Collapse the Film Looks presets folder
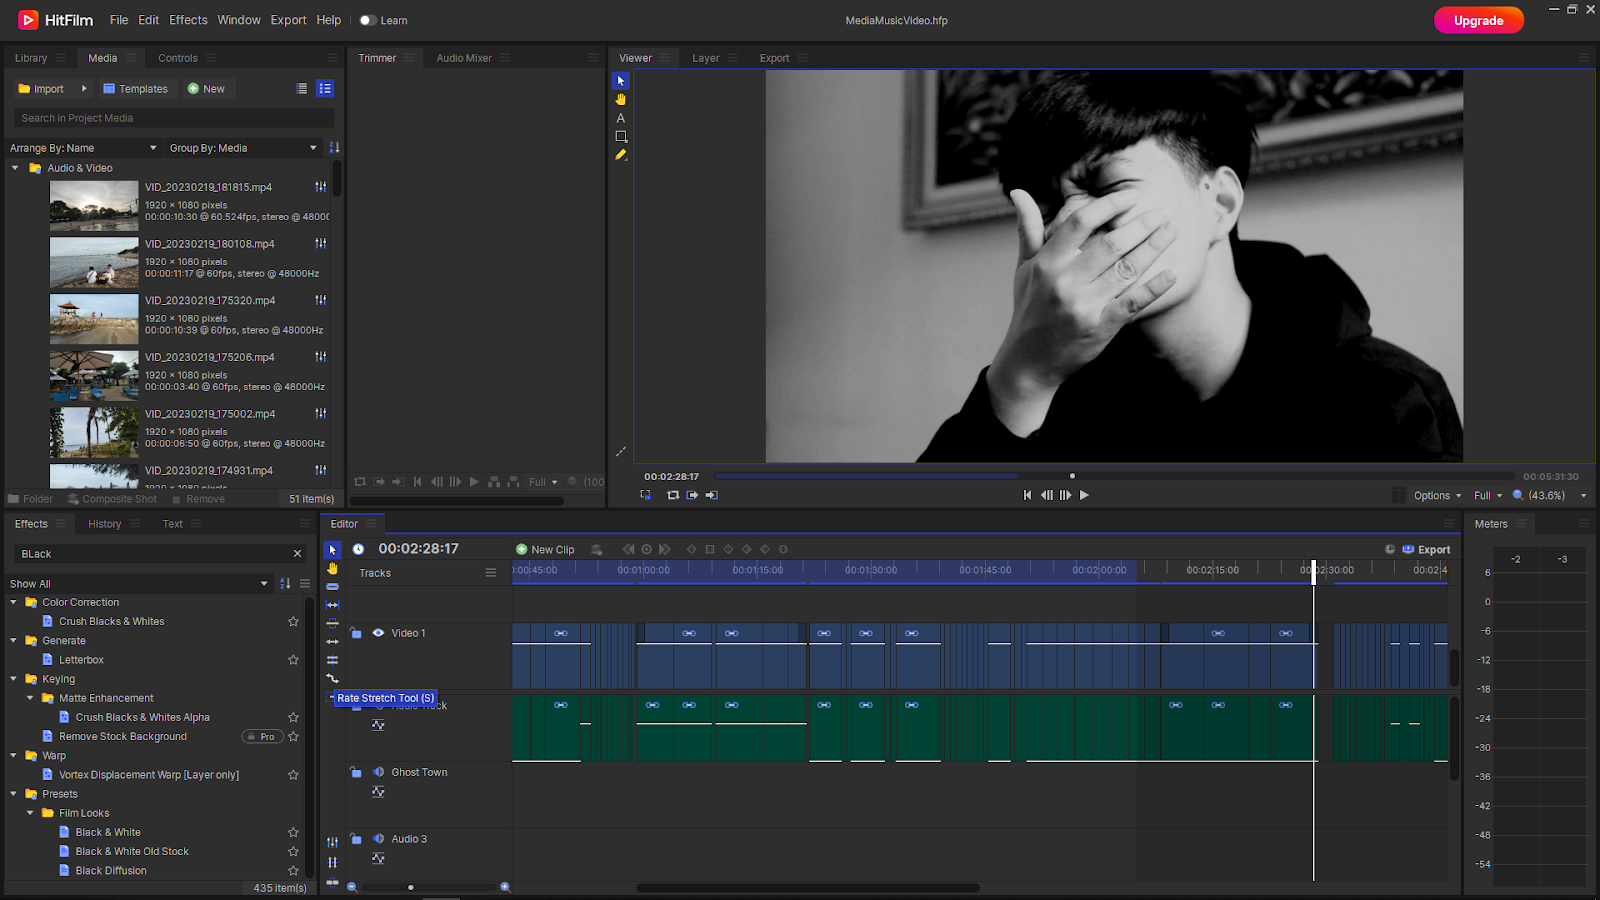Image resolution: width=1600 pixels, height=900 pixels. point(30,813)
